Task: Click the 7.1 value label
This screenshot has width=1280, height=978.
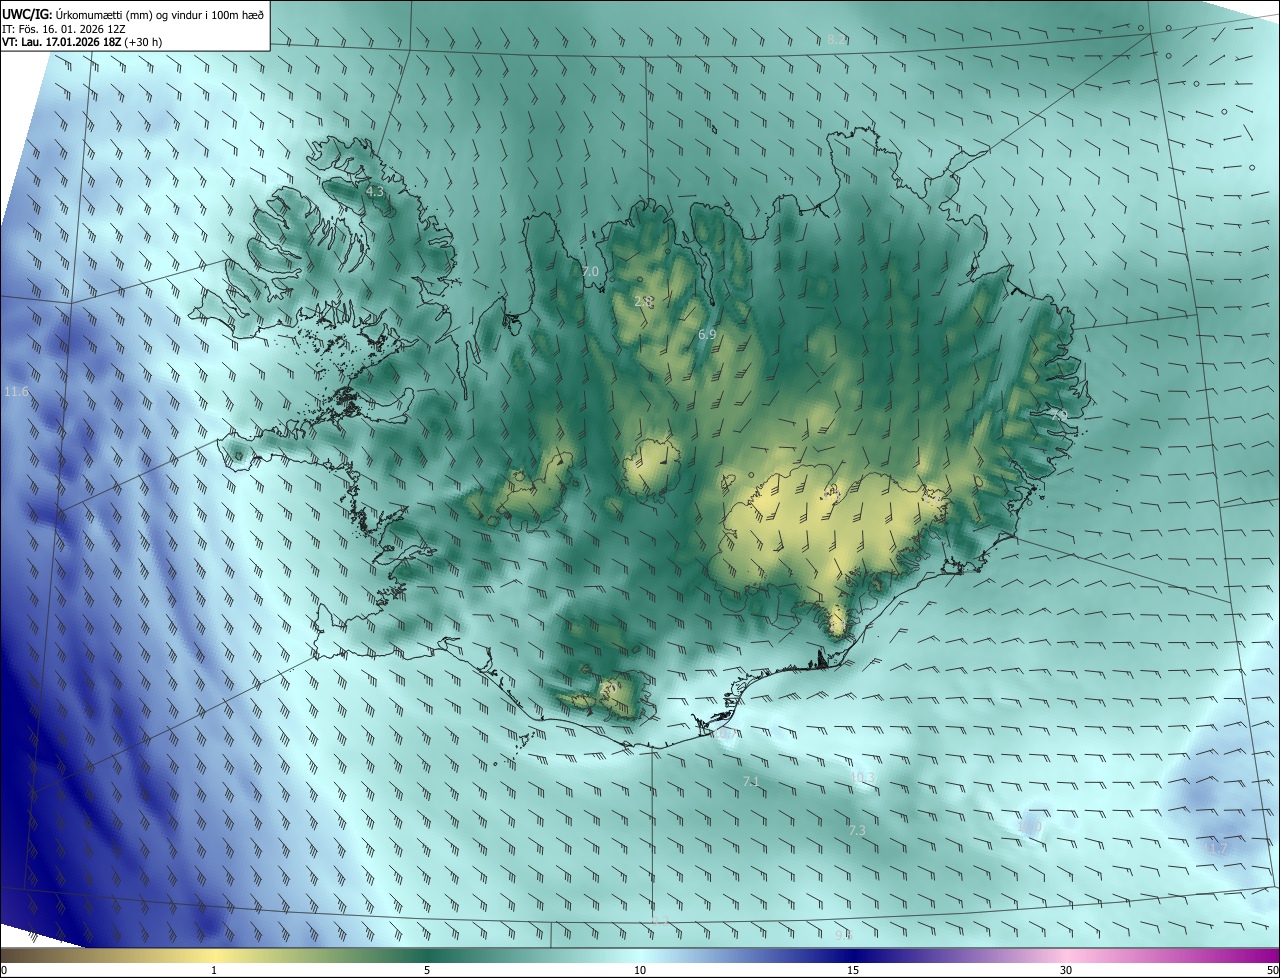Action: (x=751, y=781)
